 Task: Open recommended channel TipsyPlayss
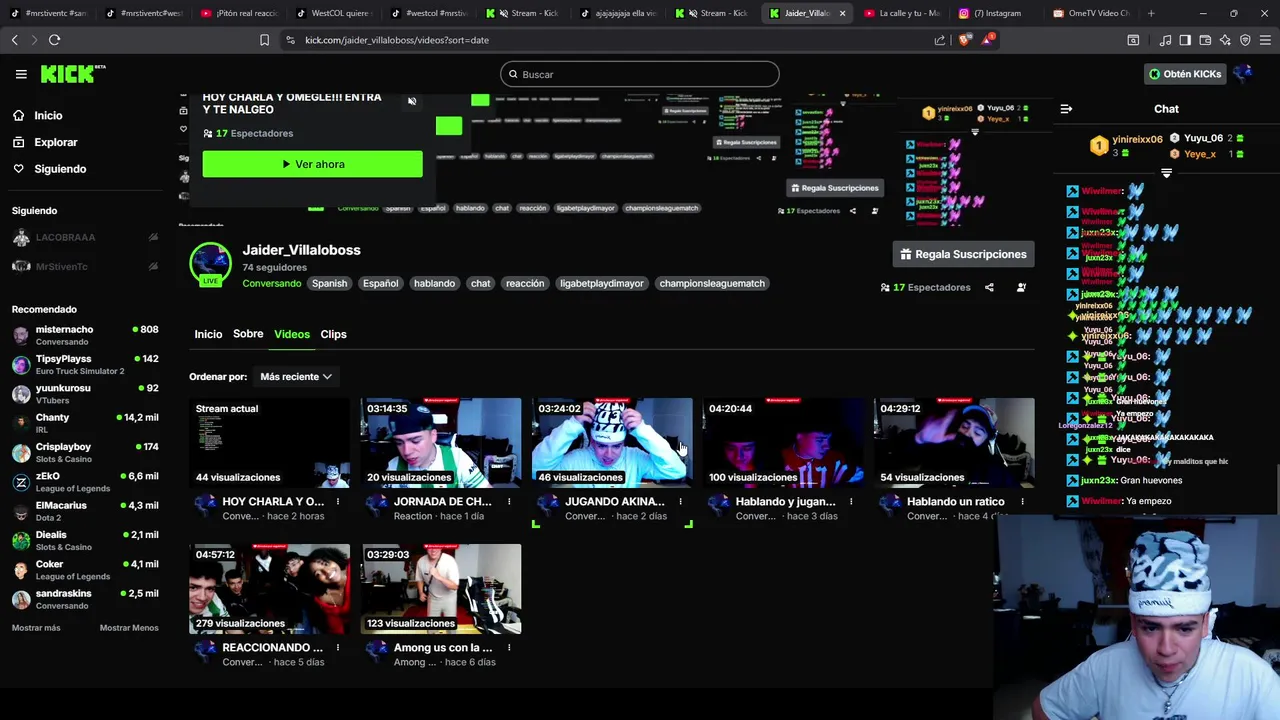click(x=85, y=364)
